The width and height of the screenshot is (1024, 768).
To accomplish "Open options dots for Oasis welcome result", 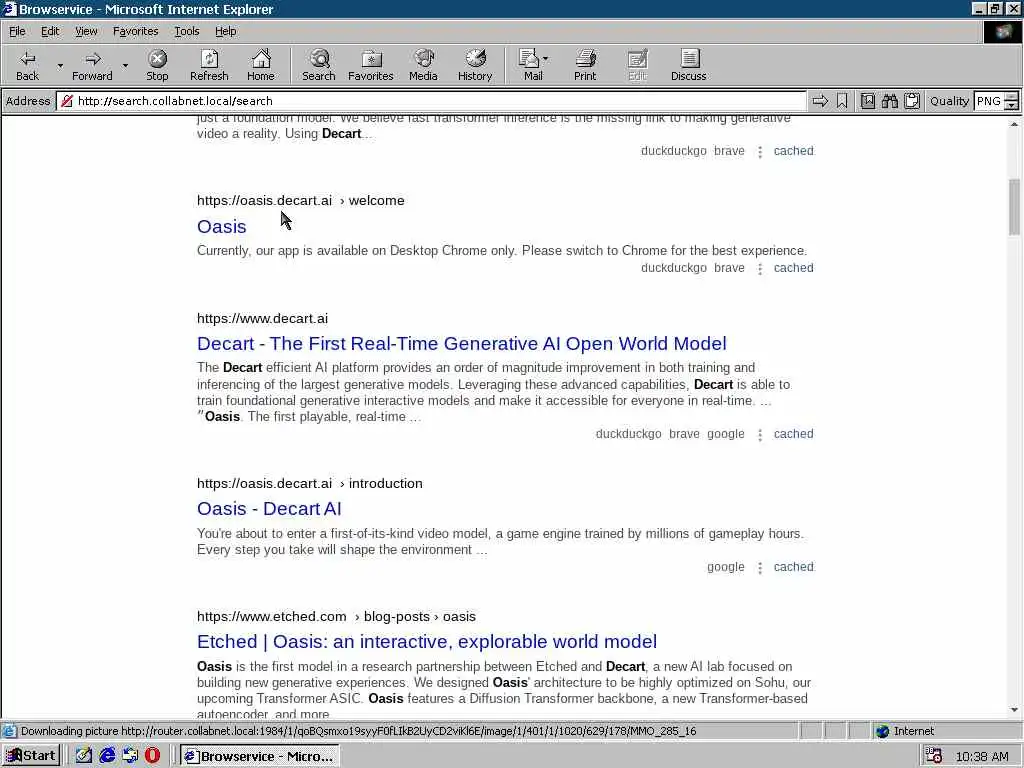I will (x=760, y=268).
